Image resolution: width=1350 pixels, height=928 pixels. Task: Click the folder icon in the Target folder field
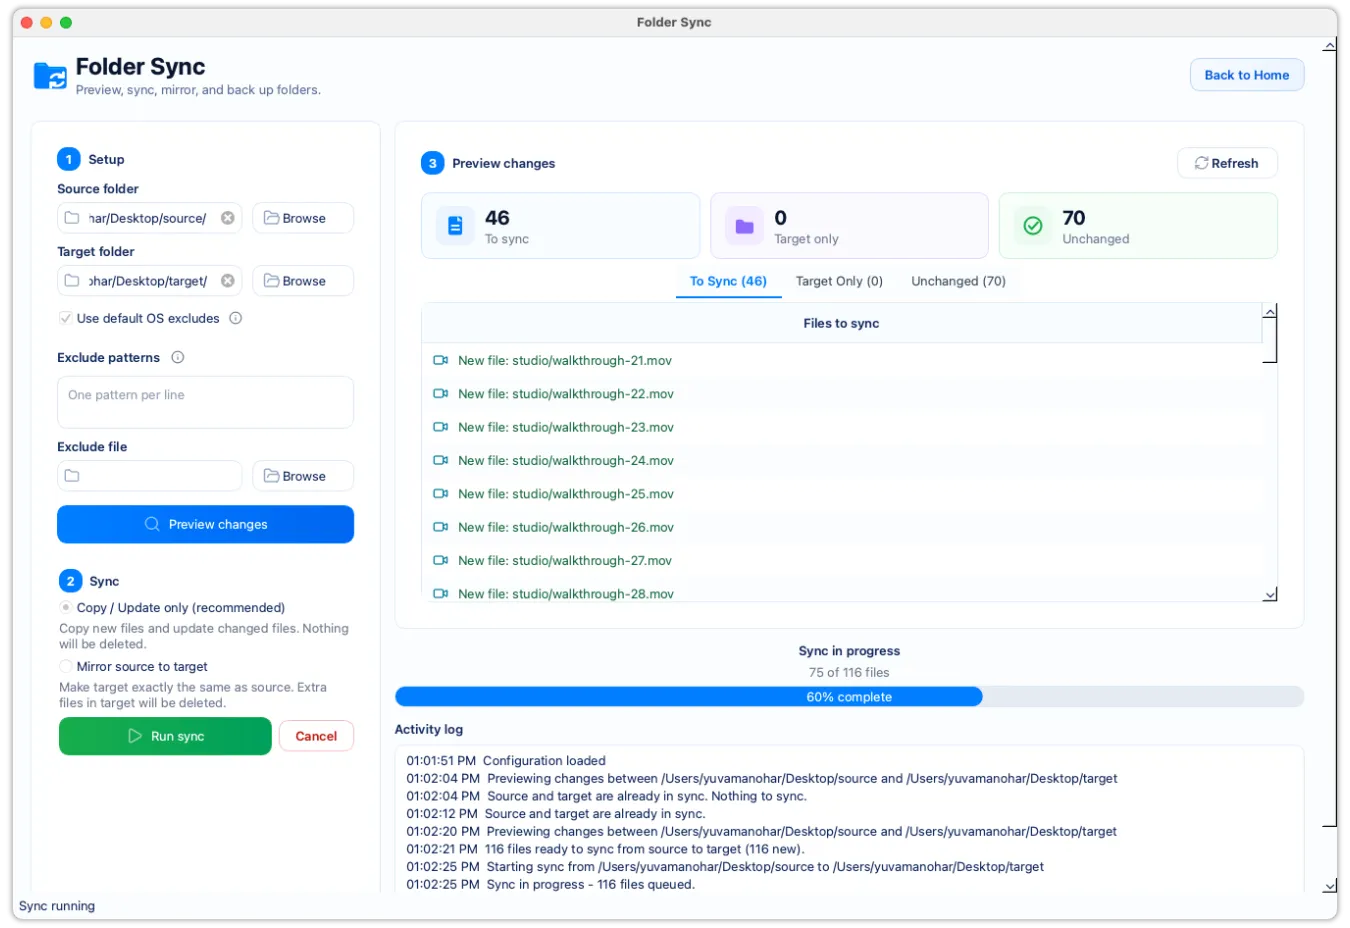point(72,281)
